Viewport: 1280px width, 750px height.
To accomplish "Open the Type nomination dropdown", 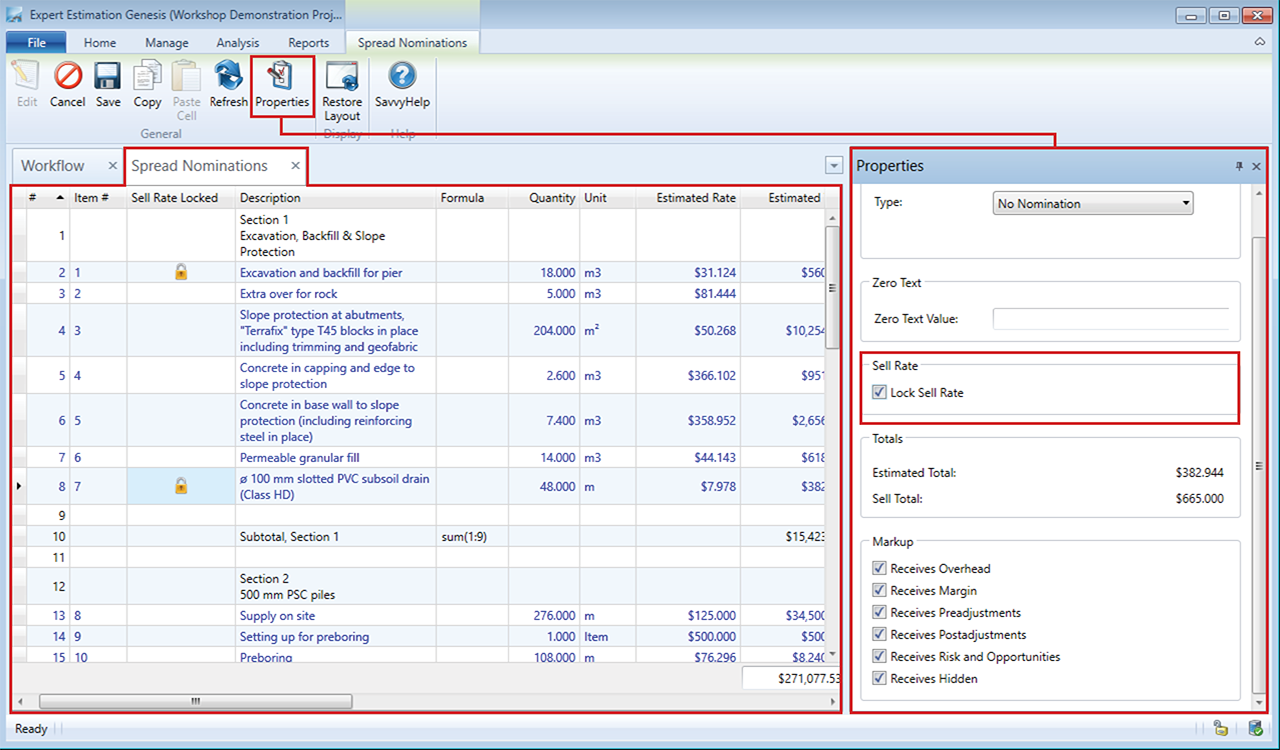I will point(1094,203).
